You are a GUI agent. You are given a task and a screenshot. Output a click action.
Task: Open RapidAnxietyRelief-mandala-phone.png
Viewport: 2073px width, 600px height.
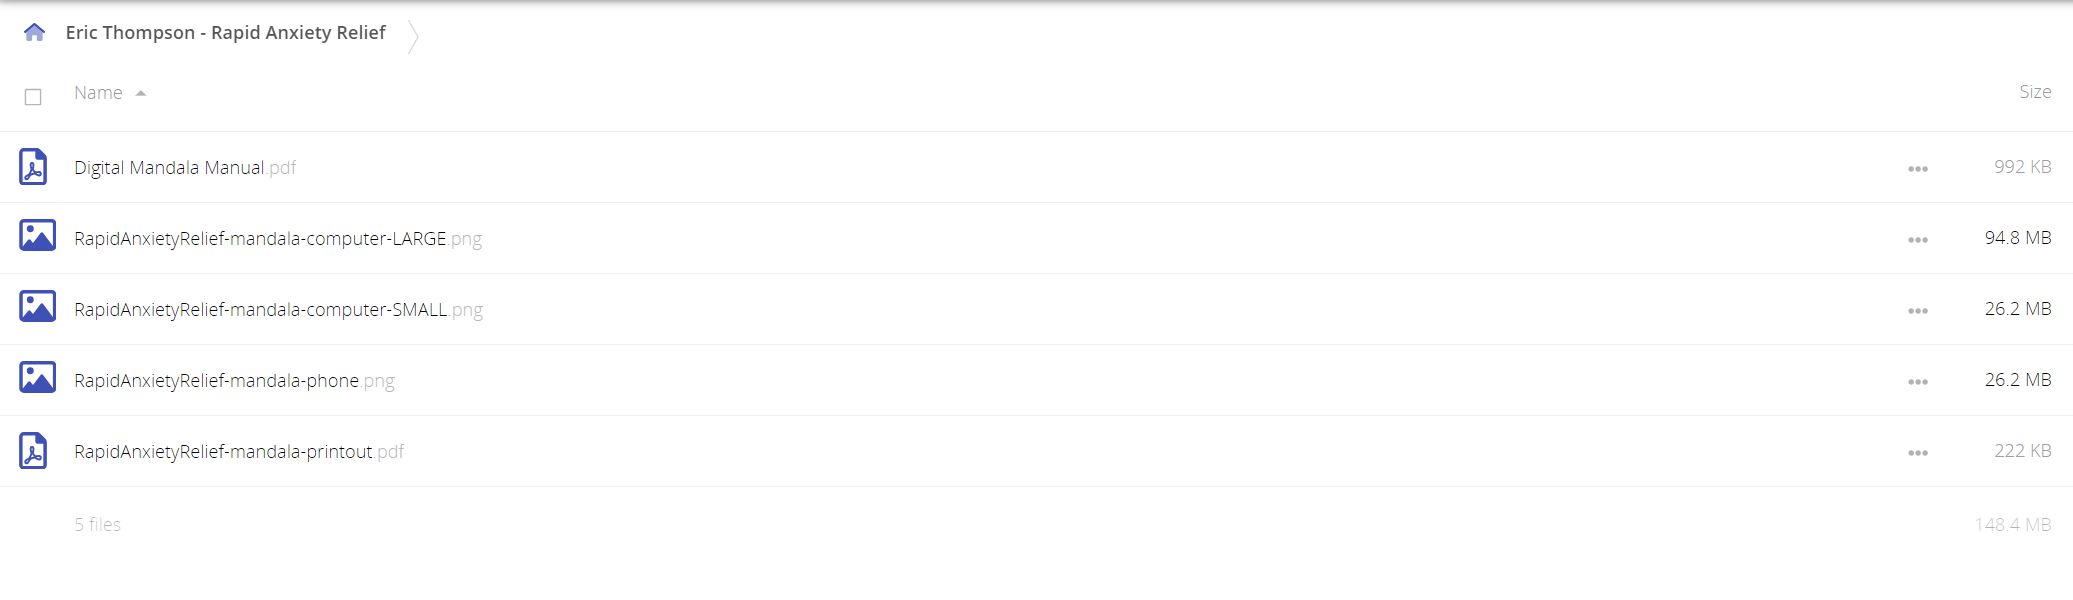[234, 381]
